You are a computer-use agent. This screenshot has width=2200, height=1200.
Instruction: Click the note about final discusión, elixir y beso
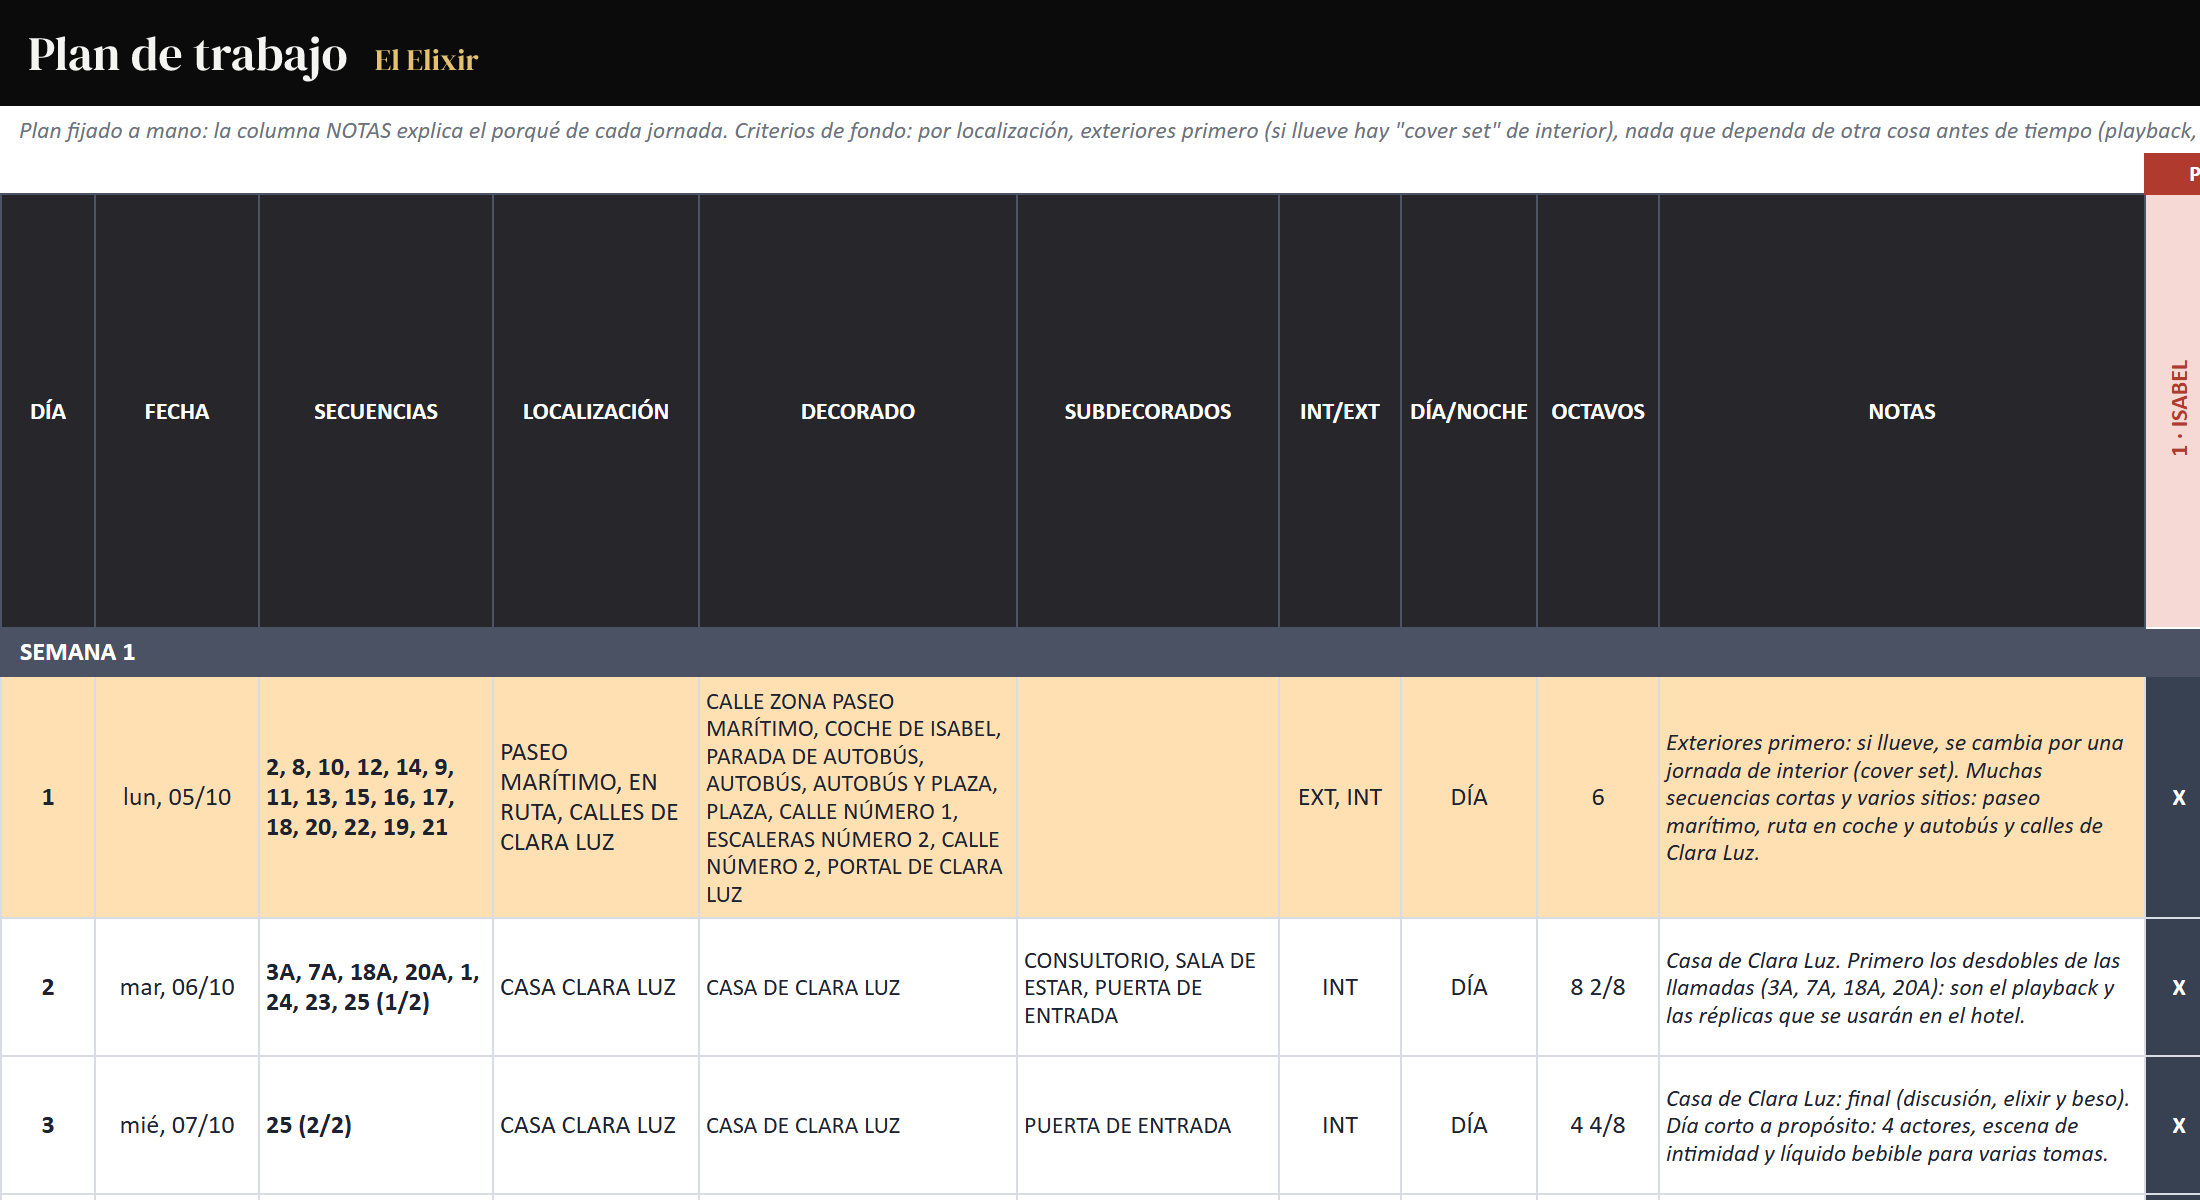(x=1902, y=1125)
